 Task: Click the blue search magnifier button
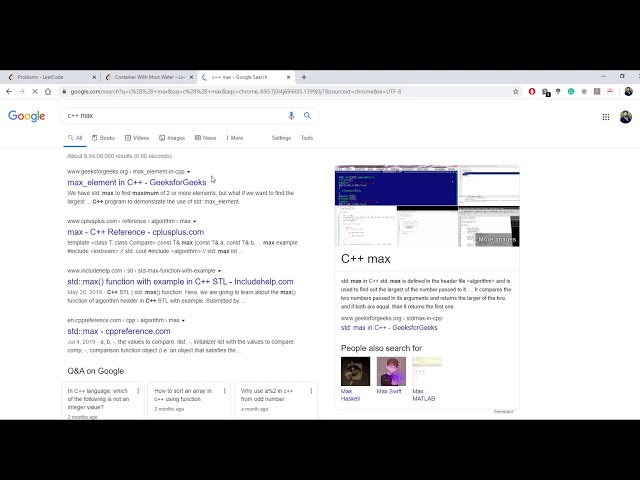tap(307, 116)
